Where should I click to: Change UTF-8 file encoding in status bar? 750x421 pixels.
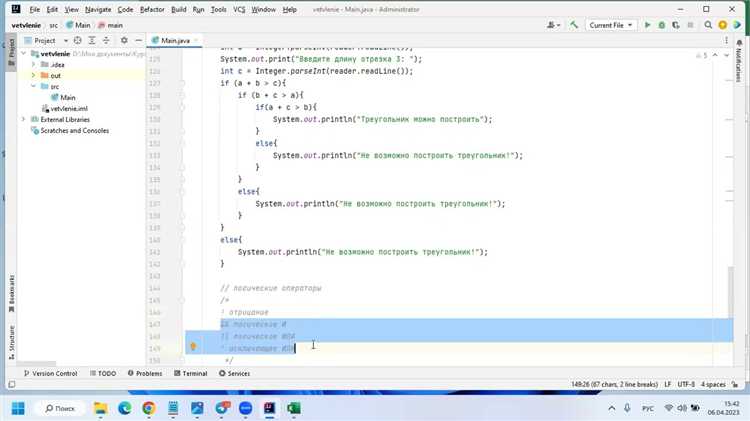point(686,384)
